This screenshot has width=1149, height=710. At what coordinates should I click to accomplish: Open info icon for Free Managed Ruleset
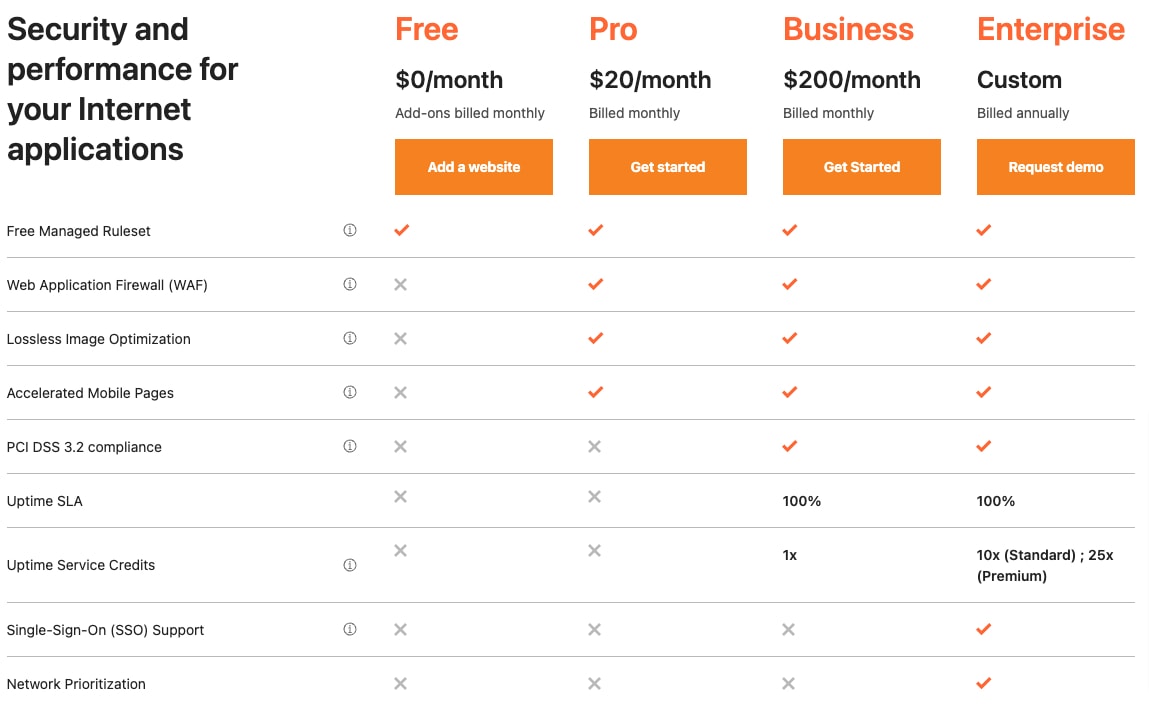(350, 230)
